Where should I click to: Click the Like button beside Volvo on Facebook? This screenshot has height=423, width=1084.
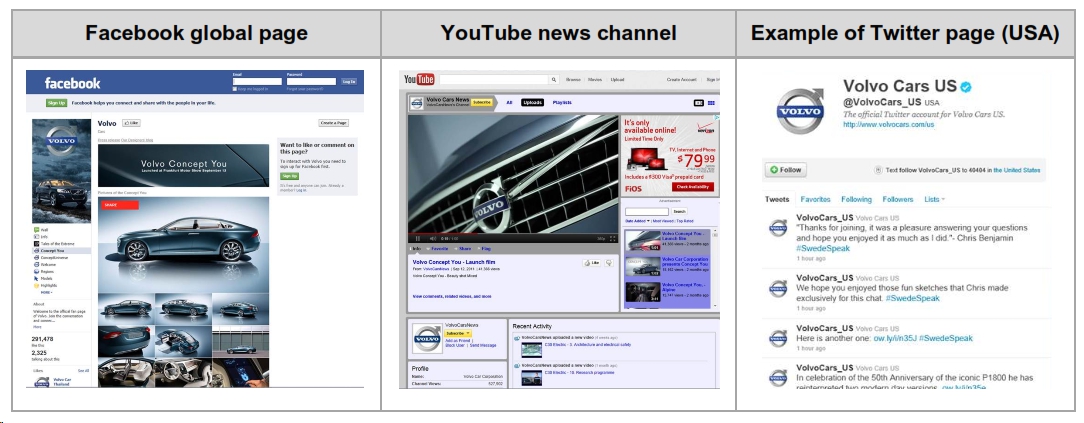(x=131, y=122)
